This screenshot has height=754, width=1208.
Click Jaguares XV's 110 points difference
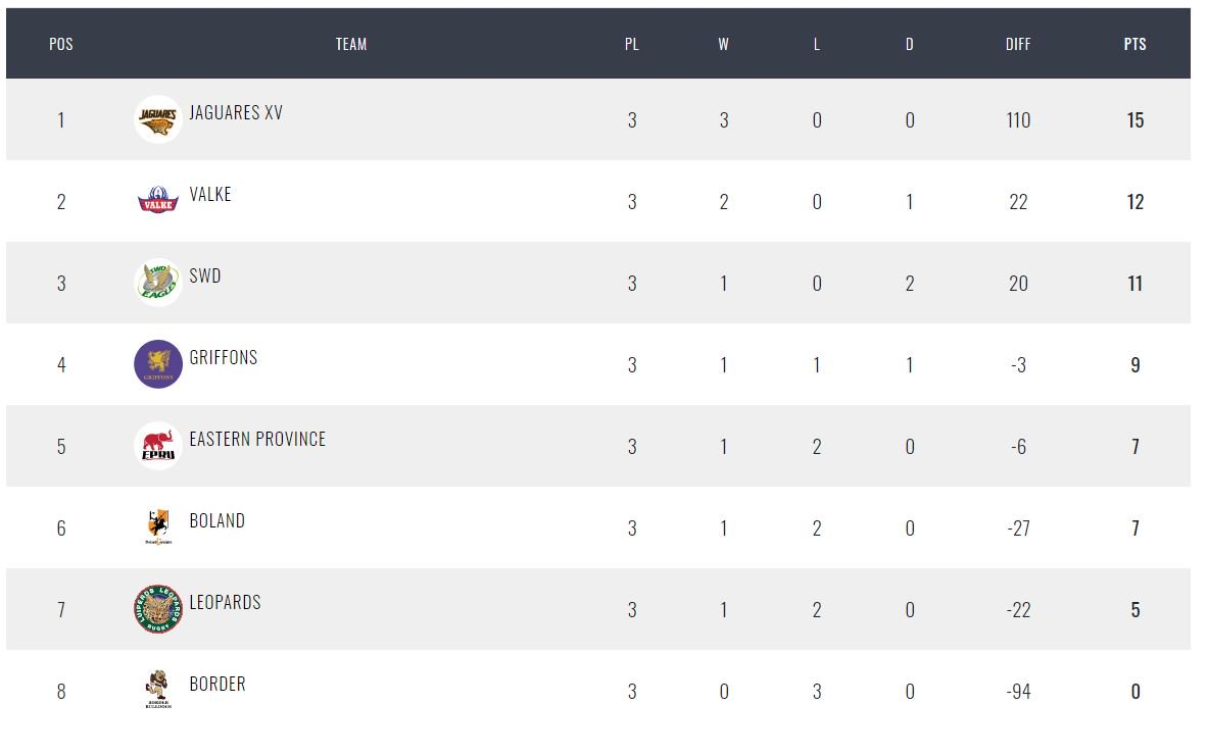tap(1018, 120)
